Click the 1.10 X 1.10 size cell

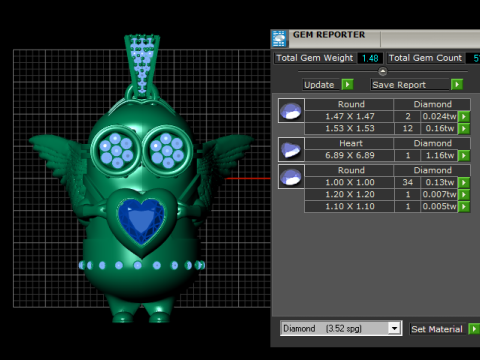pyautogui.click(x=350, y=206)
